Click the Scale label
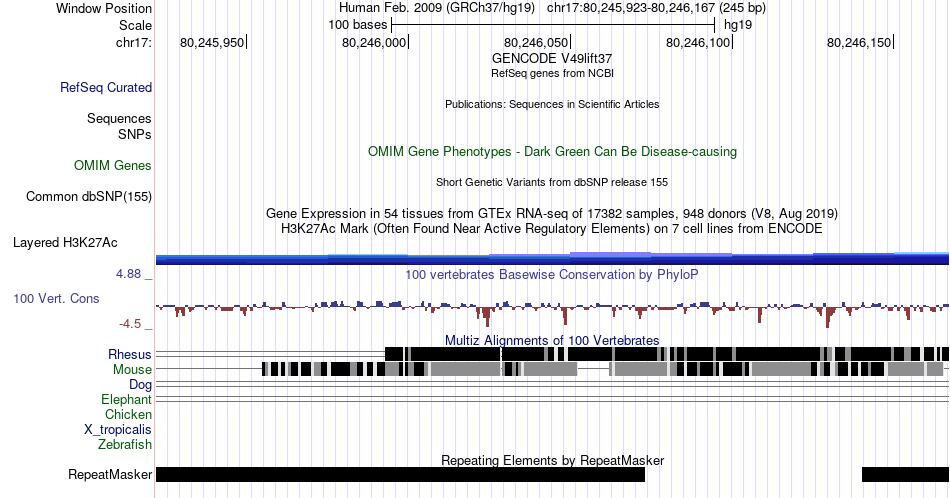Image resolution: width=950 pixels, height=498 pixels. coord(135,25)
